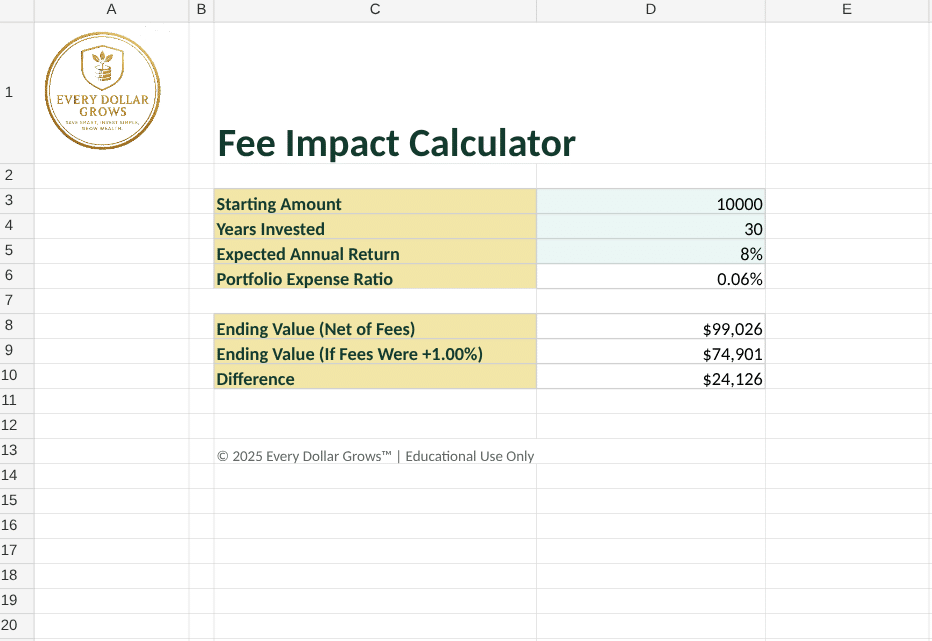The image size is (932, 641).
Task: Select column A header
Action: (x=111, y=10)
